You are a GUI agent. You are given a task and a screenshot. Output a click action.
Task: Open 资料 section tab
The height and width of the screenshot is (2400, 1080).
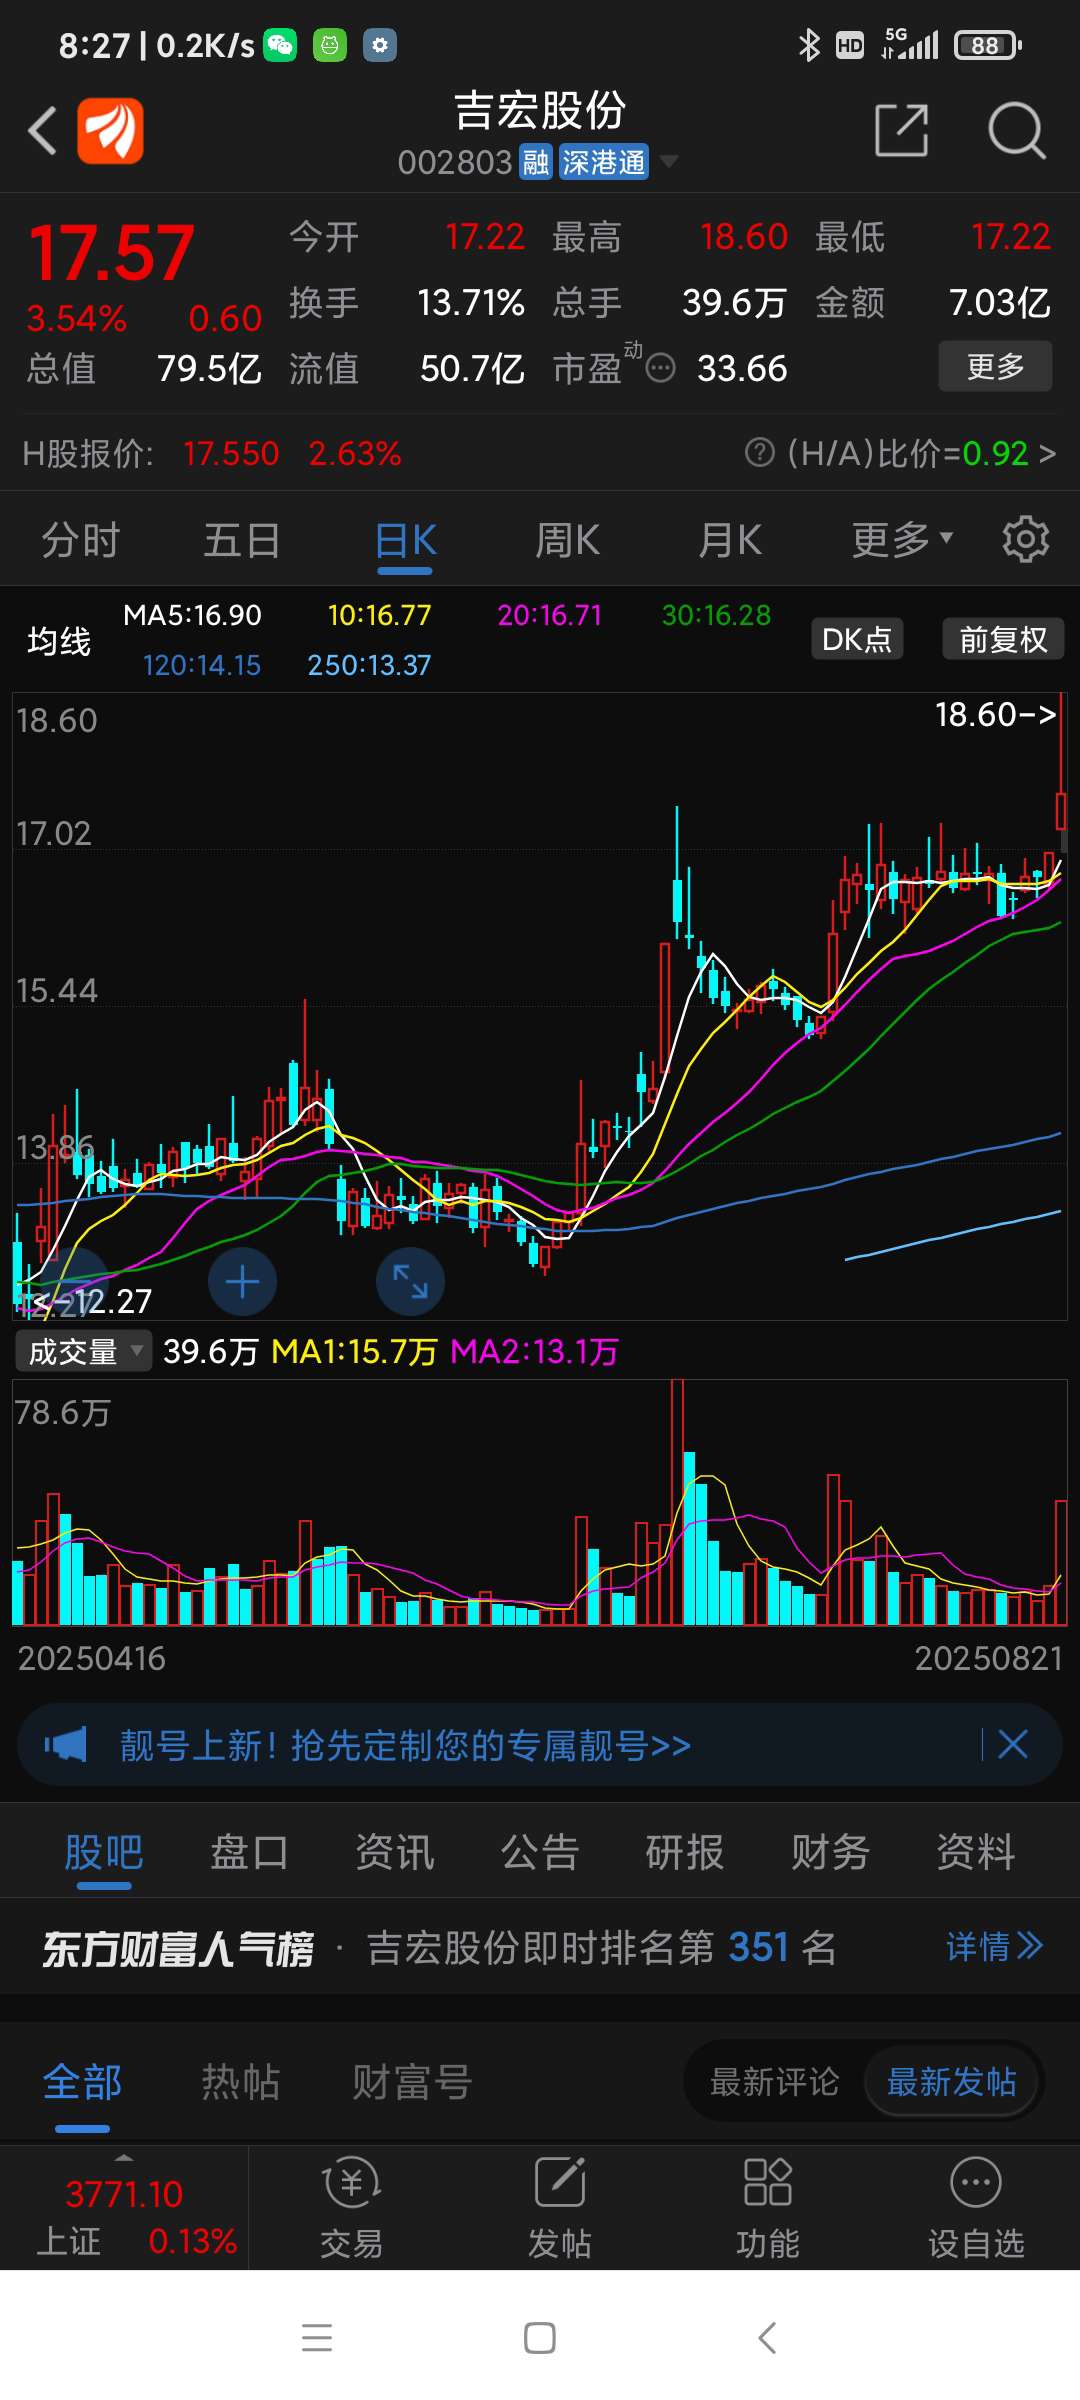976,1852
